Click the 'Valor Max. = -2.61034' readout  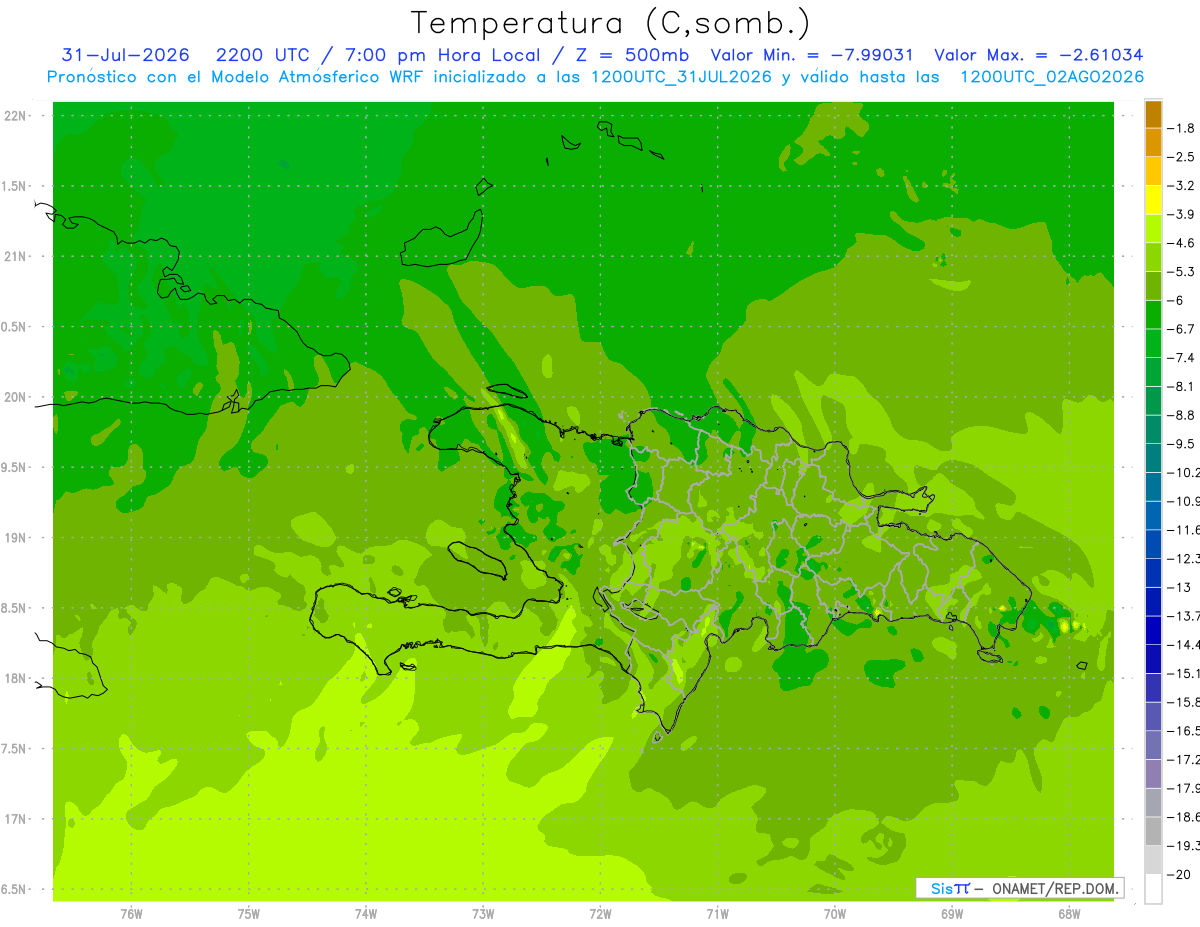click(x=1038, y=56)
